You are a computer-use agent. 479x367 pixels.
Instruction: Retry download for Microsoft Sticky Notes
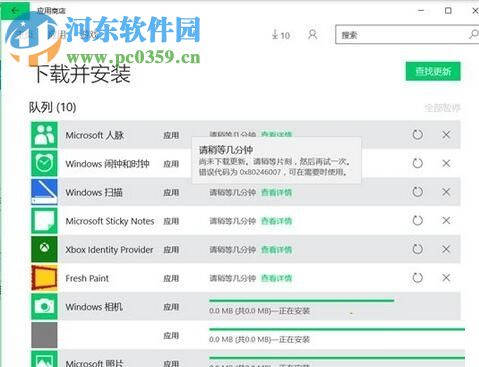(x=418, y=220)
